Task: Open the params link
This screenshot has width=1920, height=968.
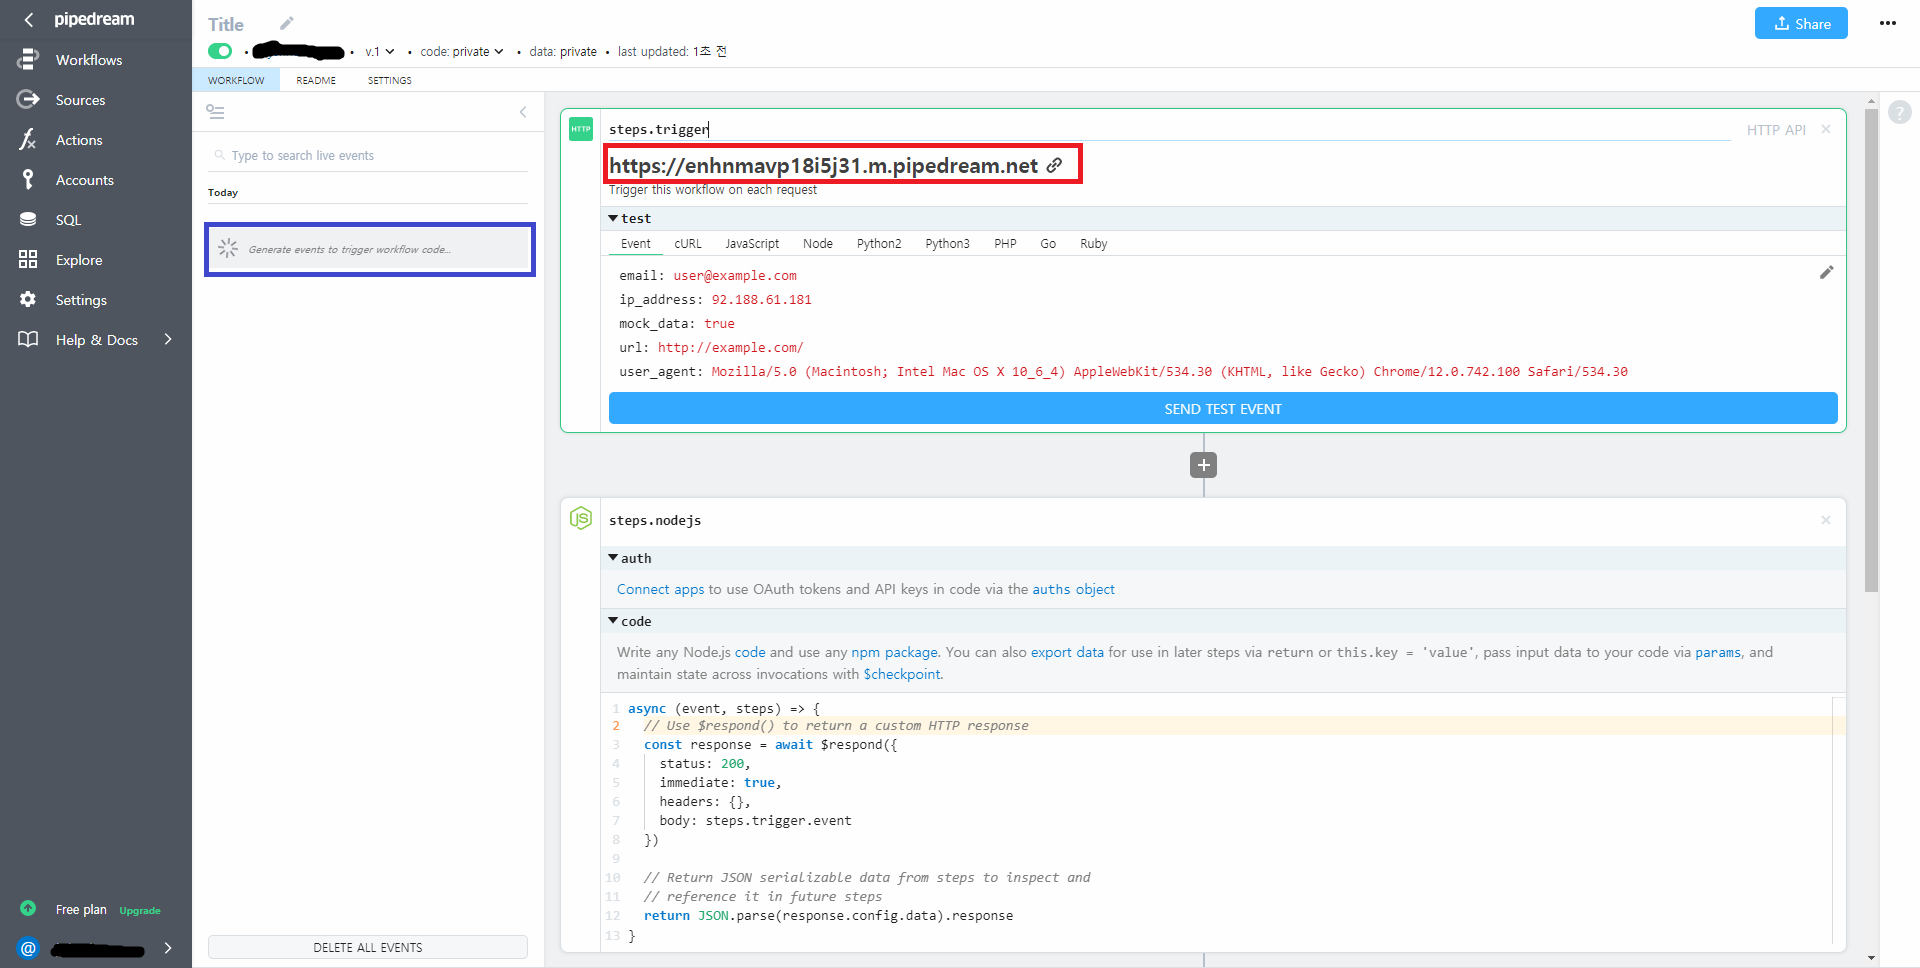Action: tap(1717, 652)
